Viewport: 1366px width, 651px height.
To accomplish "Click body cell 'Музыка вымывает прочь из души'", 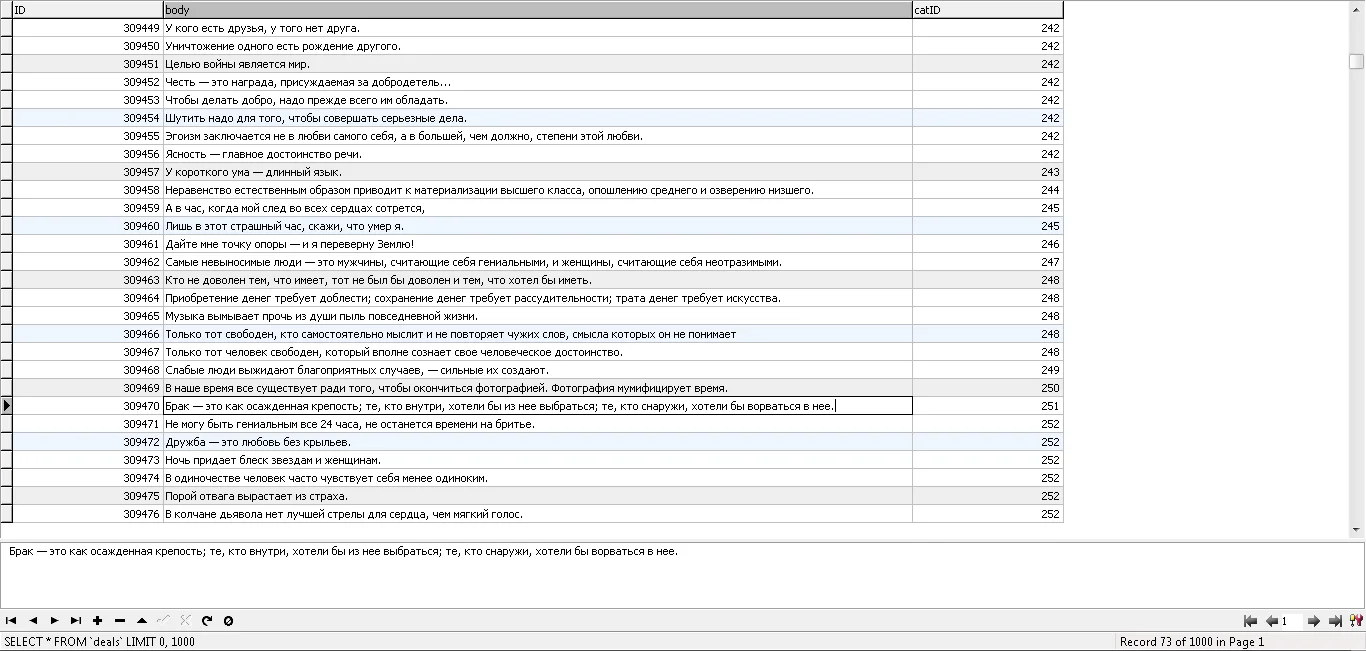I will 538,316.
